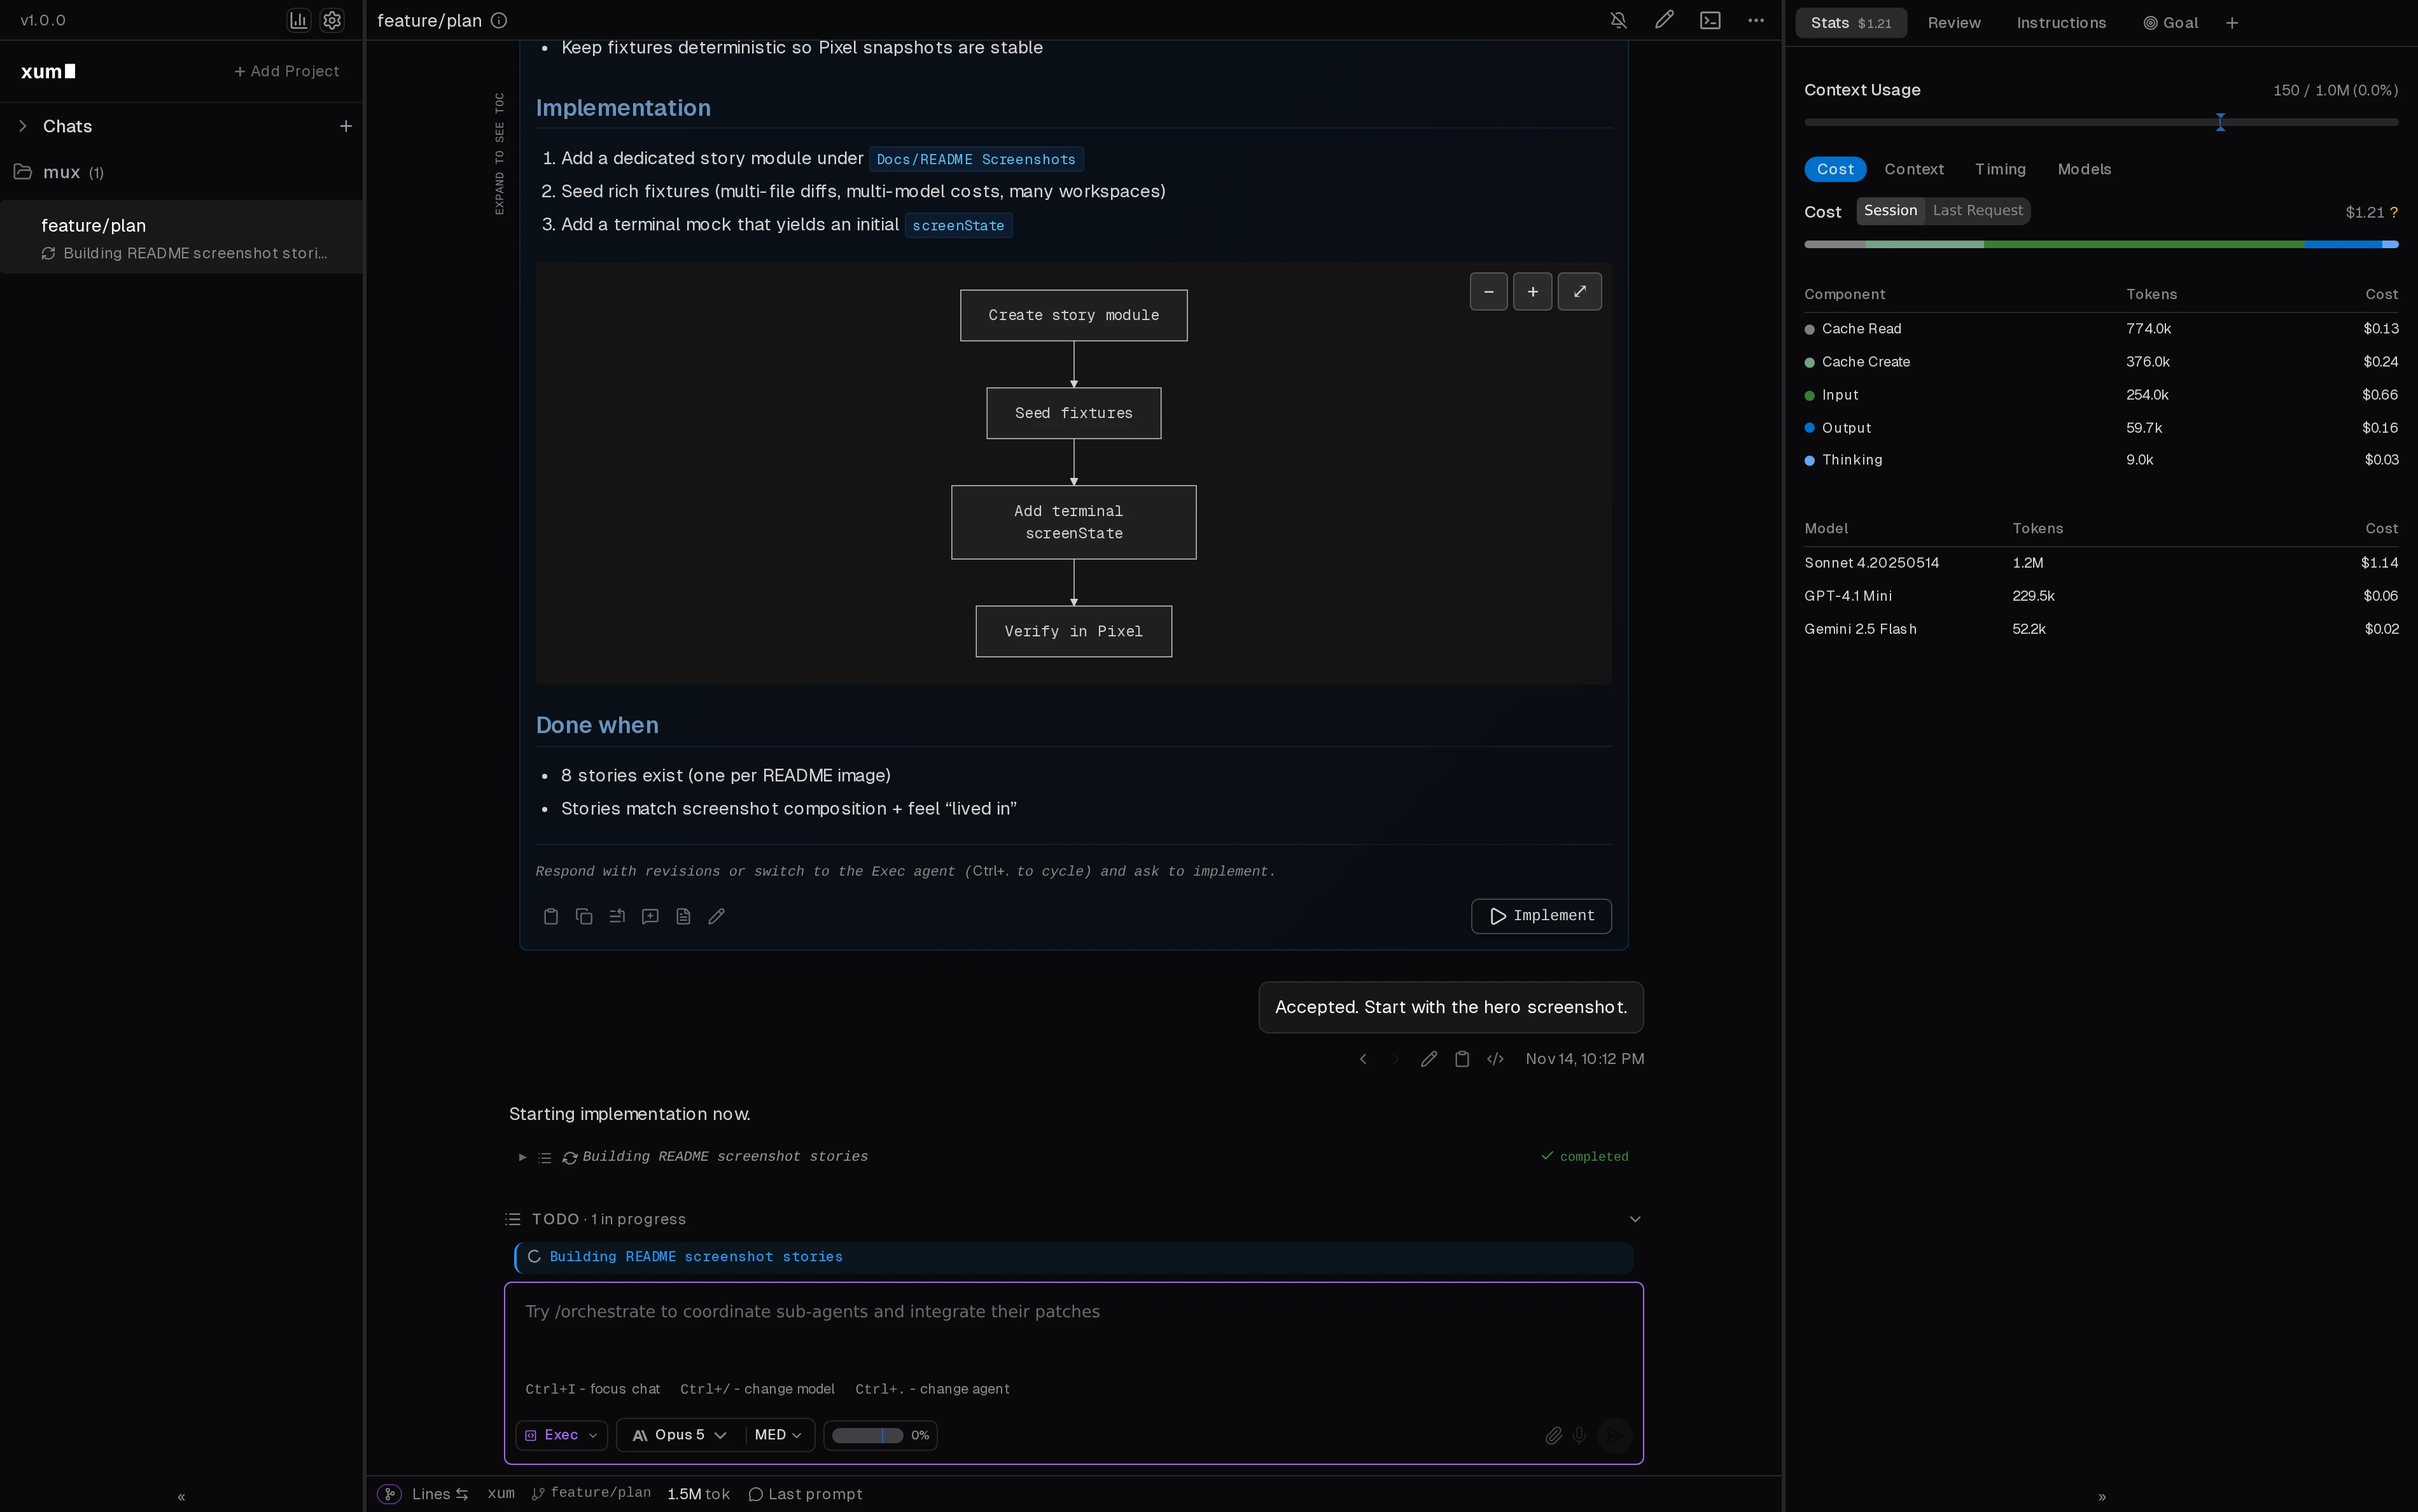
Task: Copy the 'Accepted' user message to clipboard
Action: [1462, 1059]
